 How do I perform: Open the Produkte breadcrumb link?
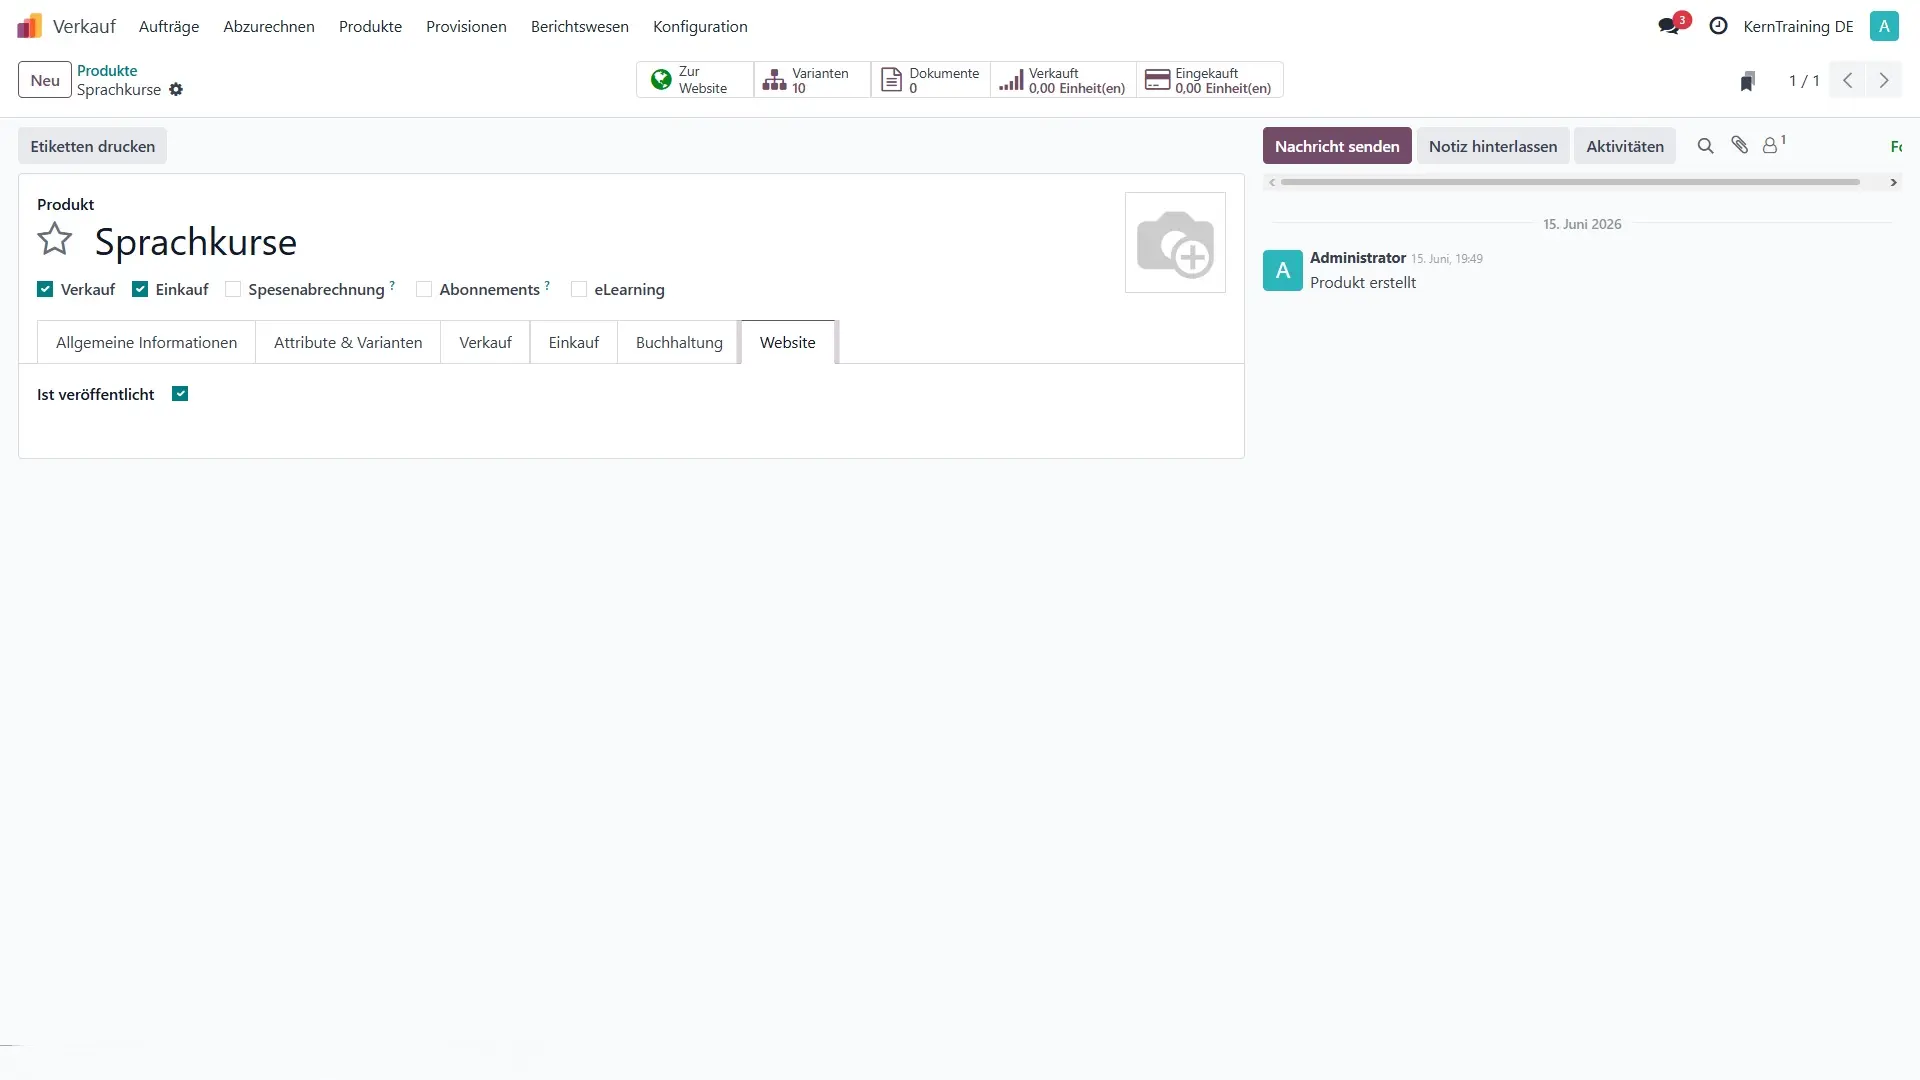coord(107,71)
